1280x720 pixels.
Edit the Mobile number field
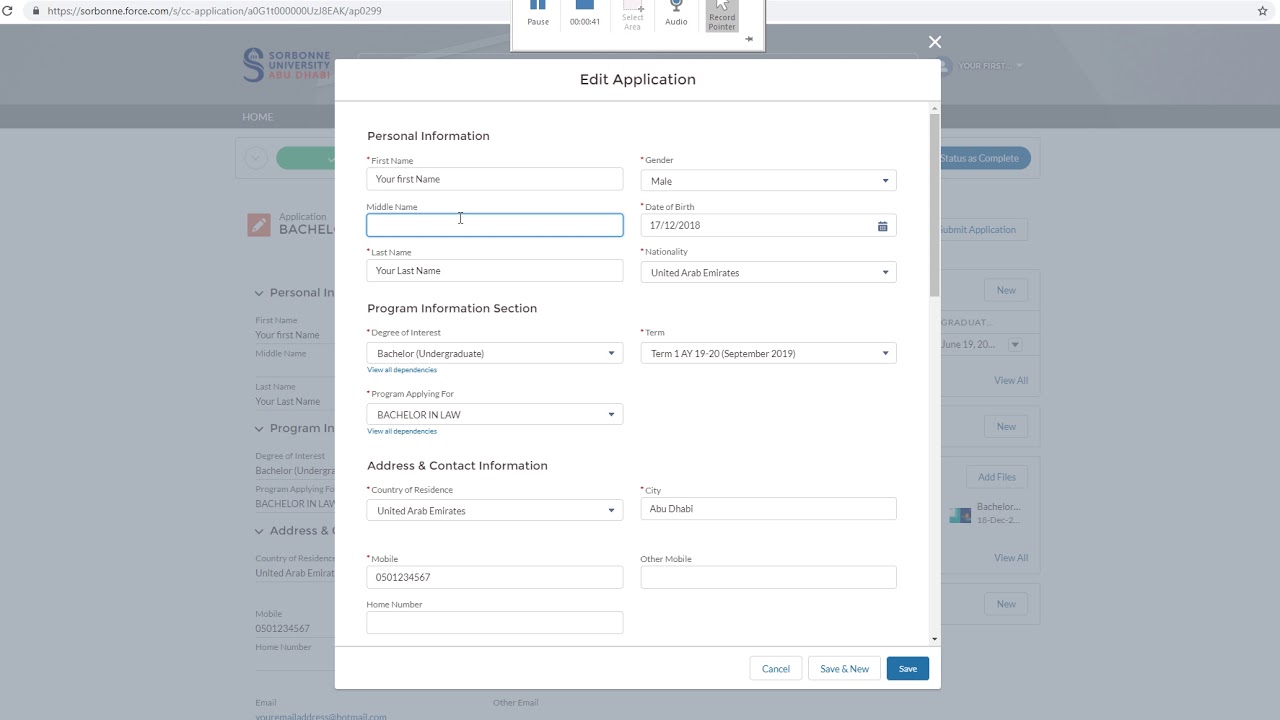tap(494, 577)
